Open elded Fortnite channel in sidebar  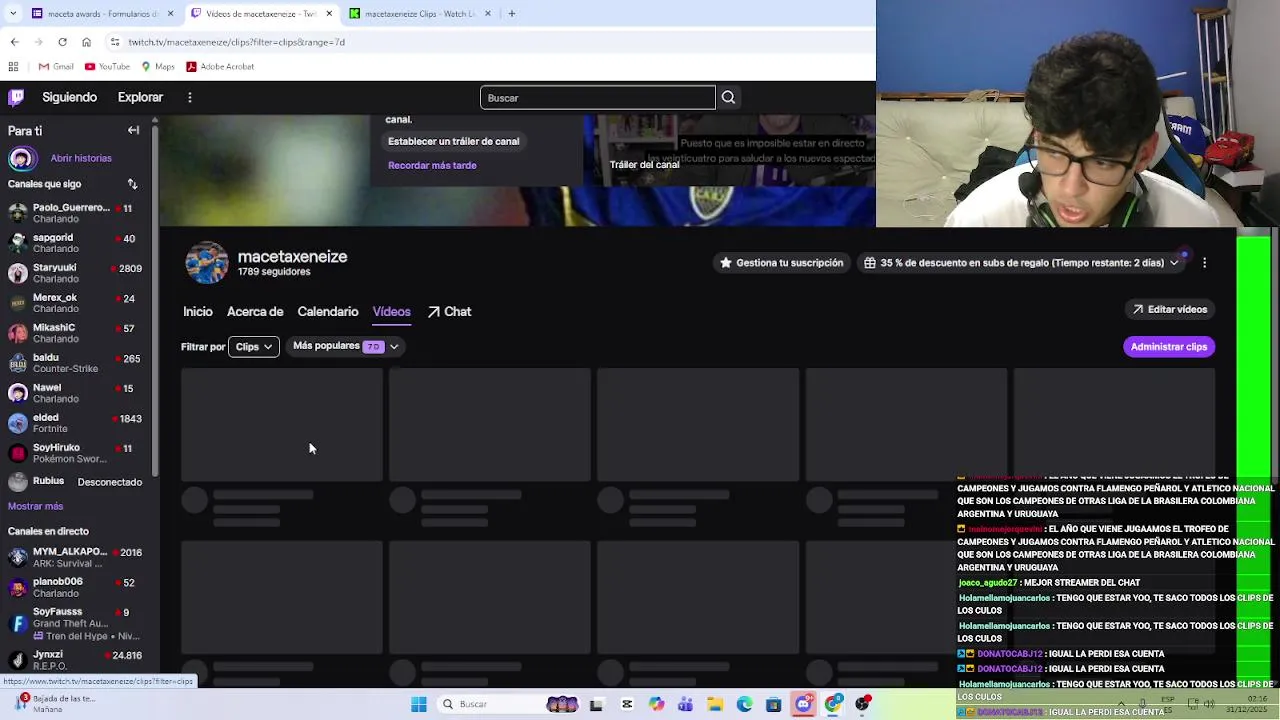[x=75, y=423]
